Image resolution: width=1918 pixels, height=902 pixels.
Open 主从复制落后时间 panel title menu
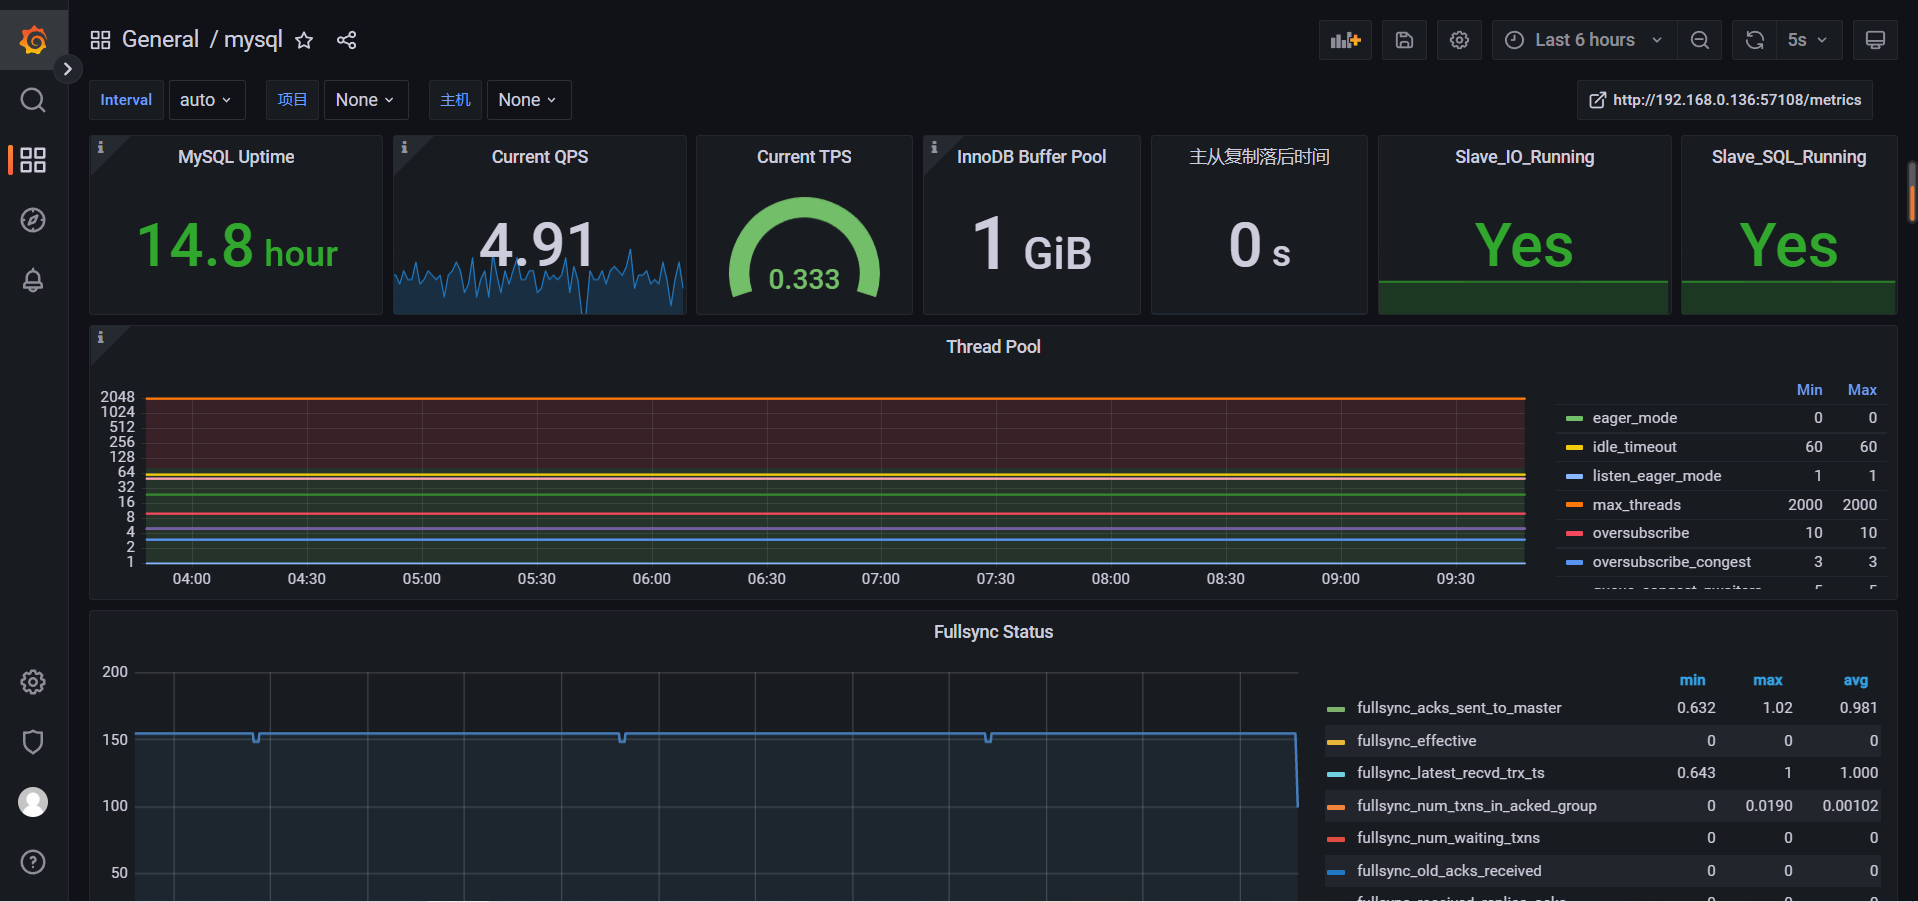point(1259,157)
